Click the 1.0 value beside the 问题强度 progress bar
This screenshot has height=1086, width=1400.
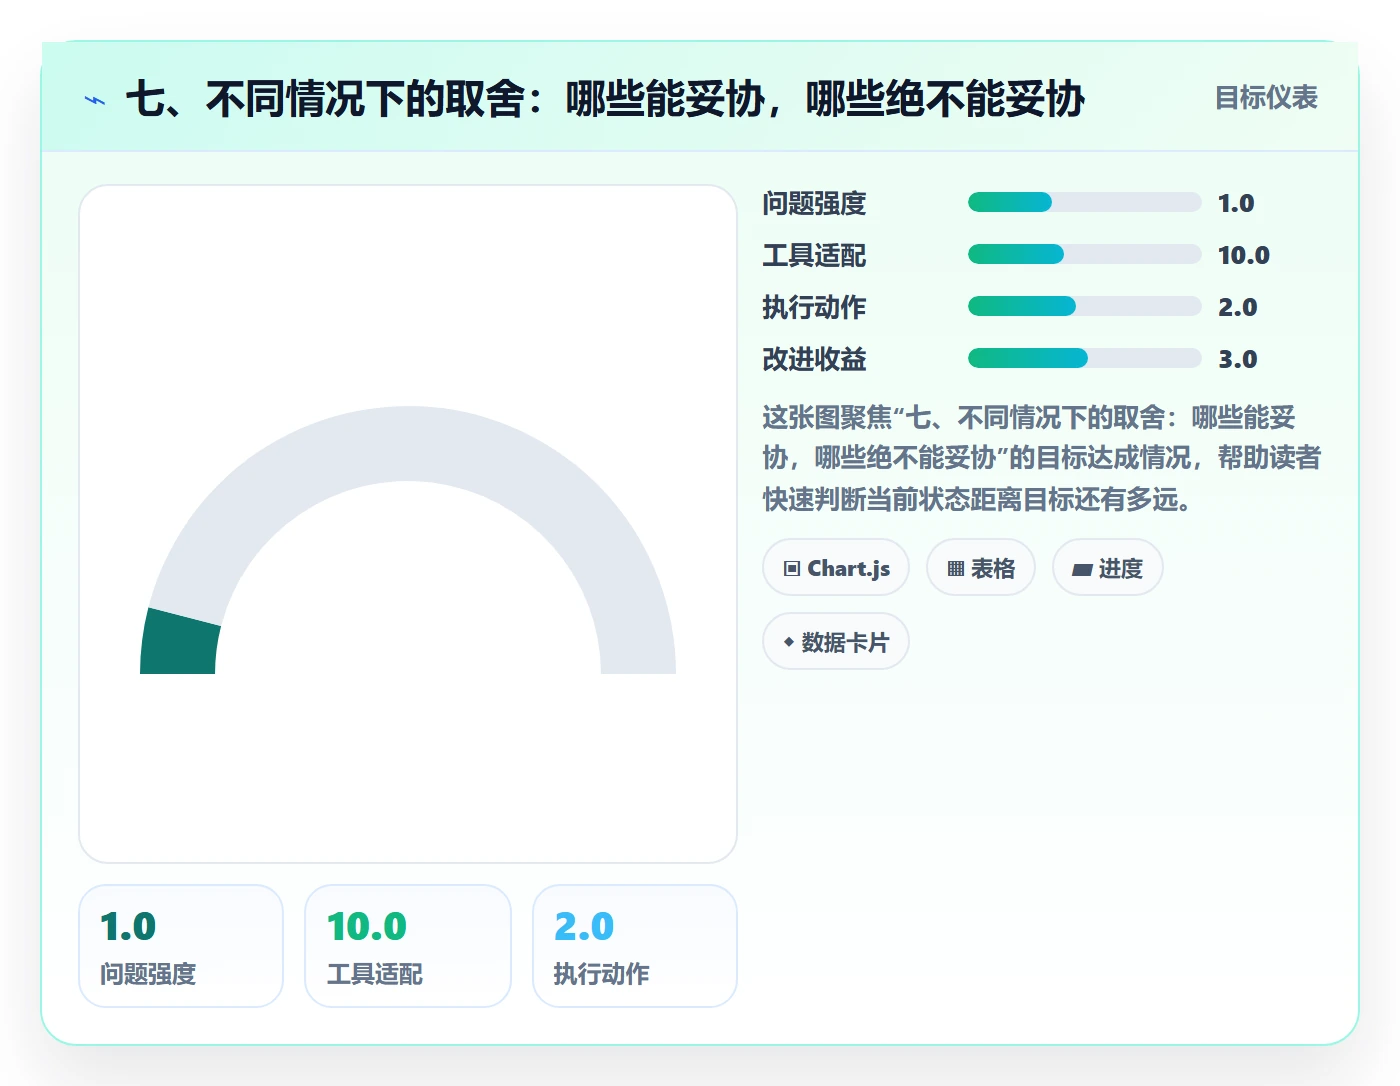[x=1236, y=203]
